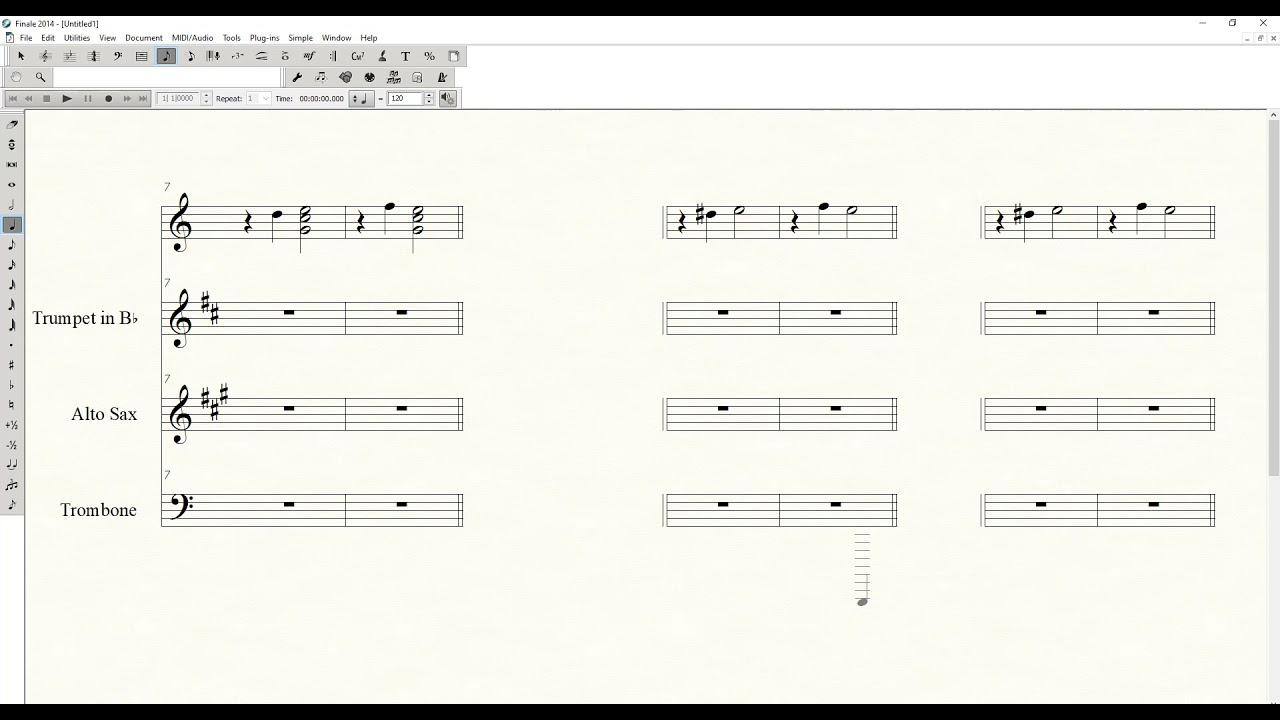Toggle the natural accidental

coord(12,405)
